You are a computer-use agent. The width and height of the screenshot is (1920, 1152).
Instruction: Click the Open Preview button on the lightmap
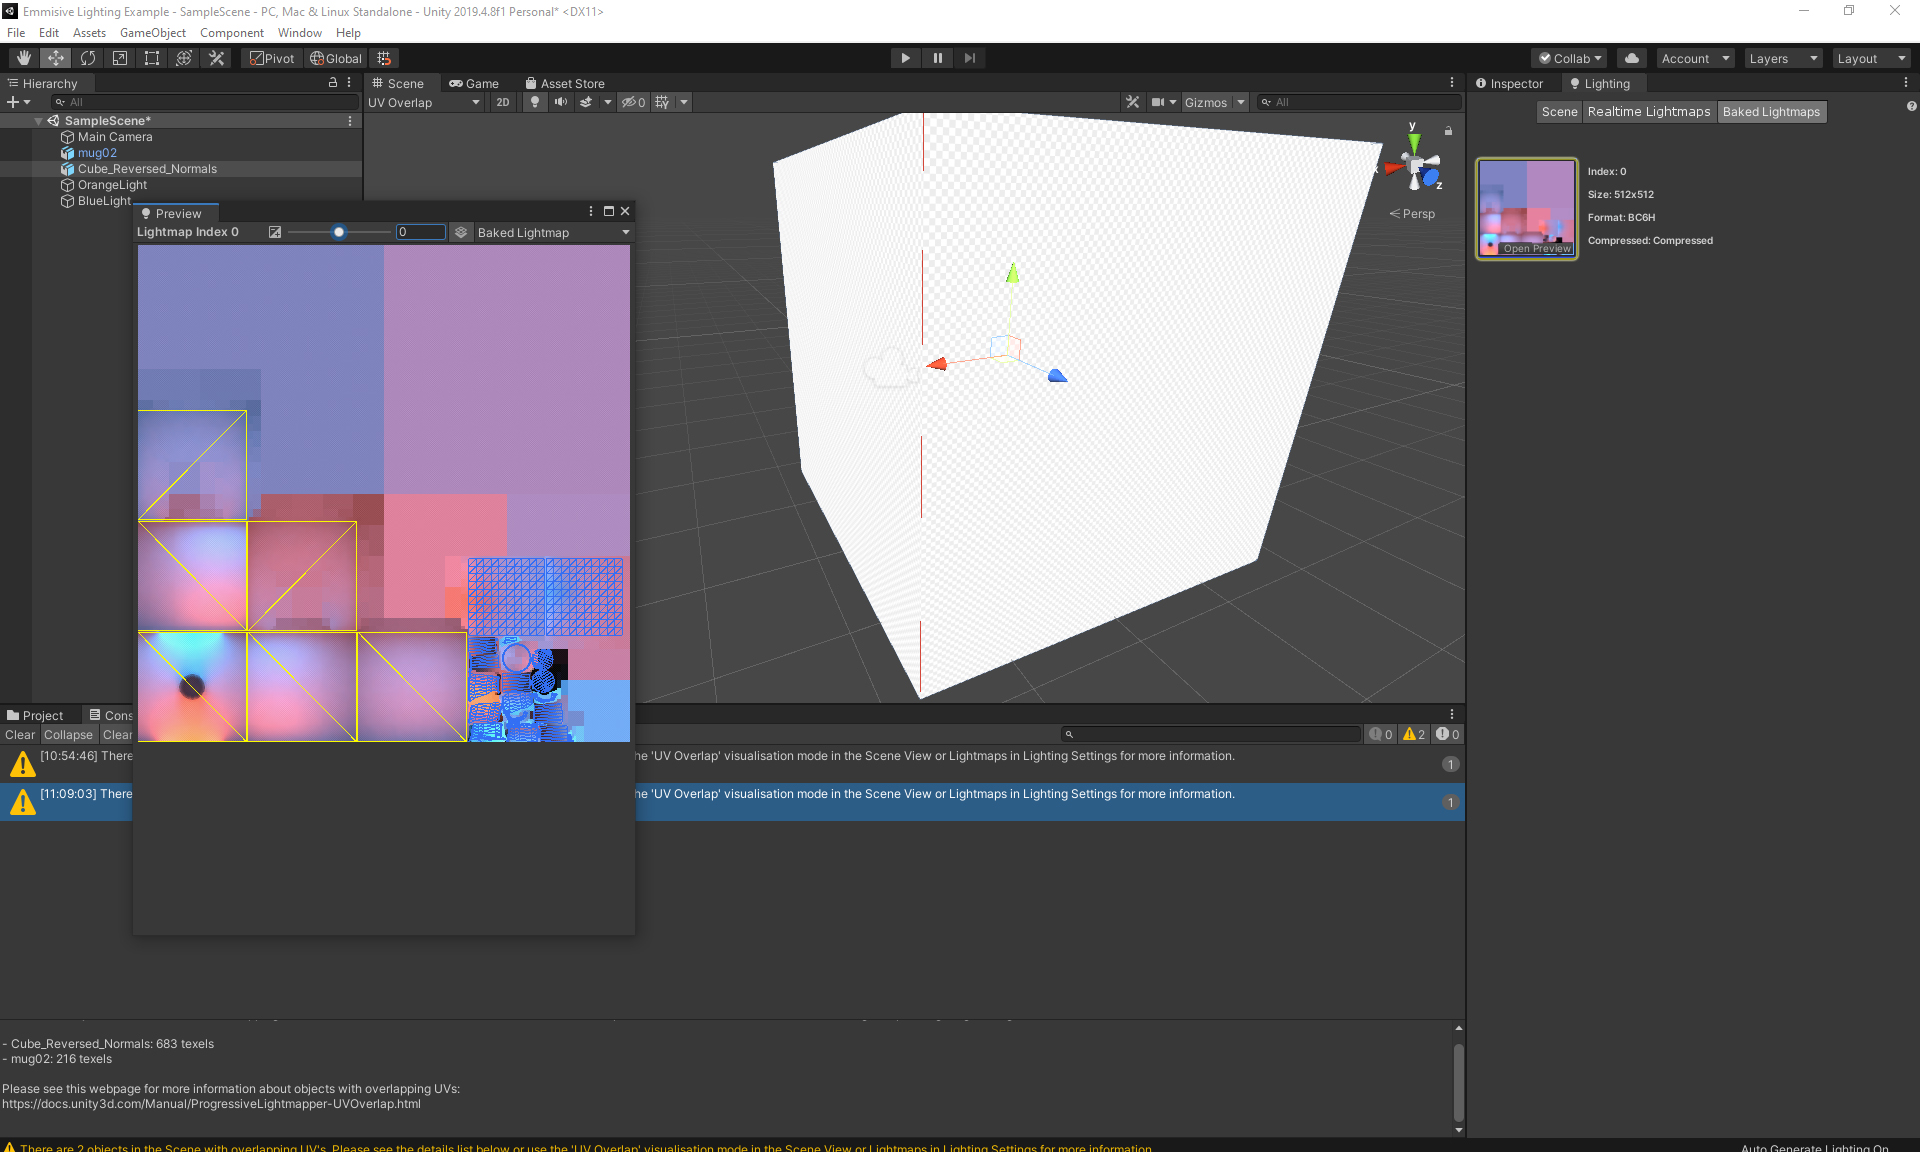tap(1535, 248)
